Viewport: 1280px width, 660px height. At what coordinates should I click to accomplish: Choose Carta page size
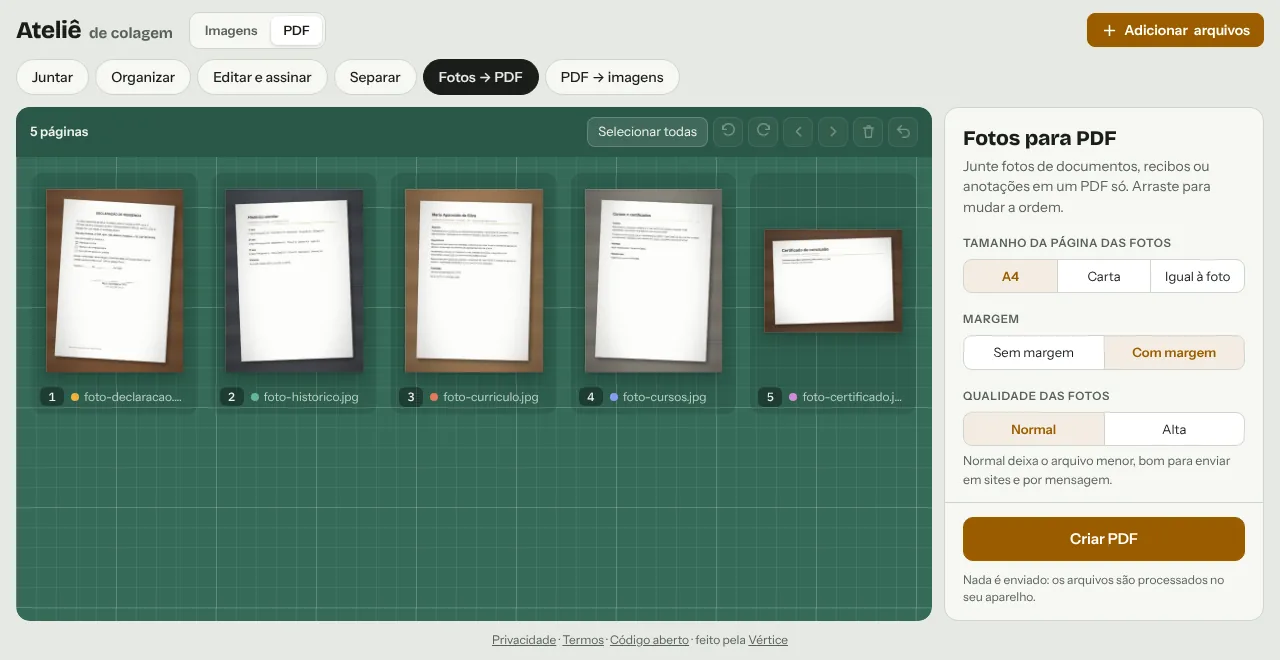coord(1104,277)
